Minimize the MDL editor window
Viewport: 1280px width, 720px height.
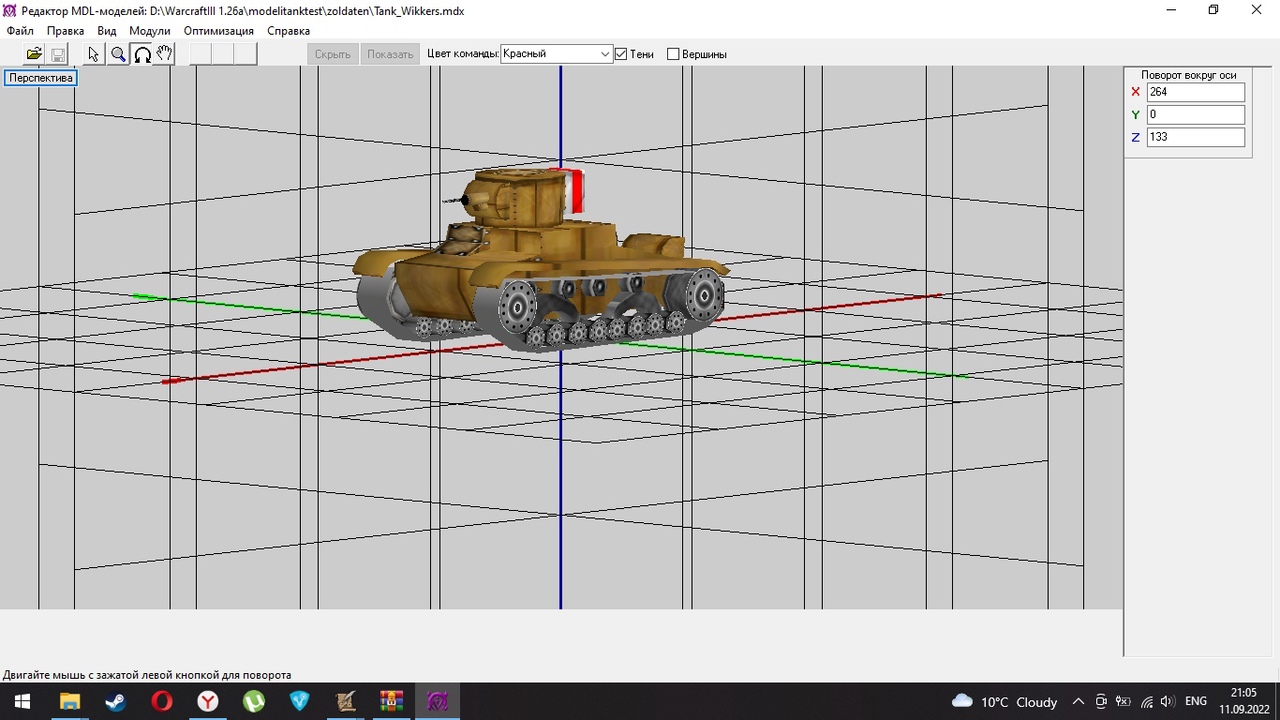pyautogui.click(x=1170, y=10)
